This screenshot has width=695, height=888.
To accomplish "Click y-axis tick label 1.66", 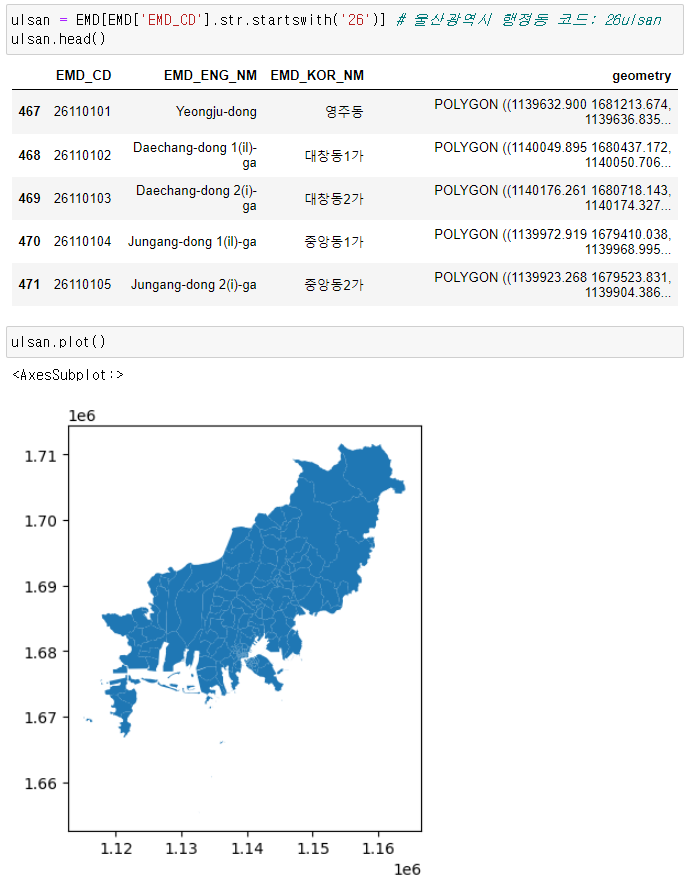I will tap(41, 784).
